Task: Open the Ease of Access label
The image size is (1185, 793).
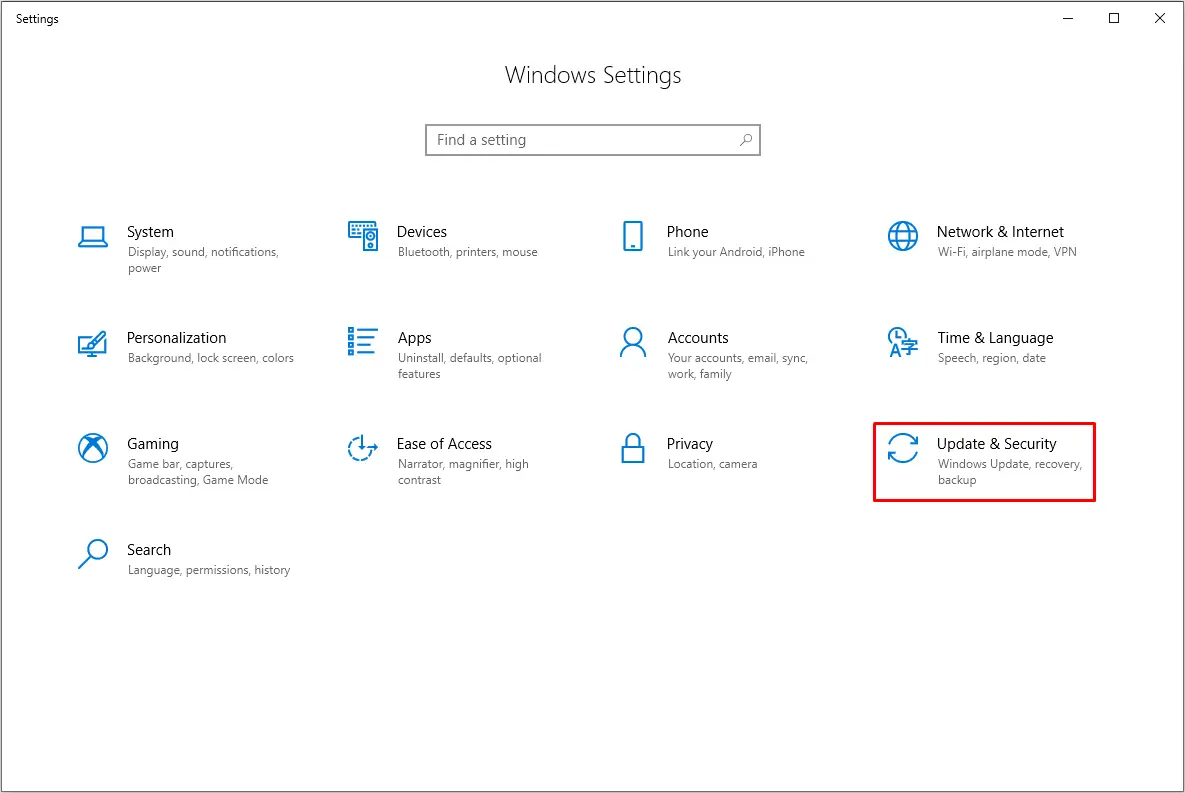Action: [444, 444]
